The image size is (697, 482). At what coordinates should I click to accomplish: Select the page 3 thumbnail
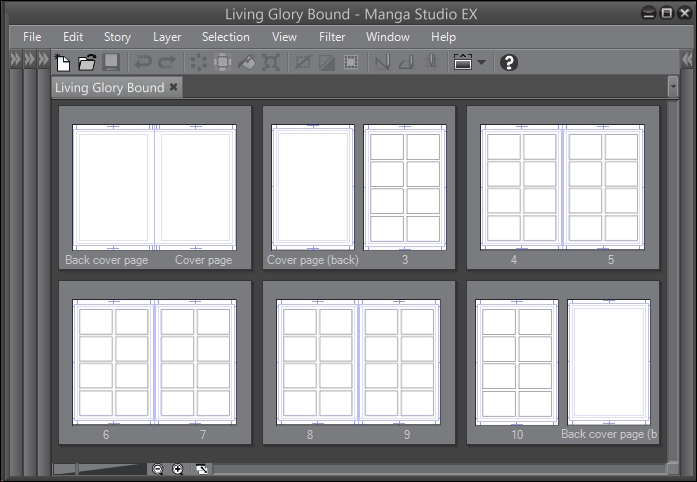[405, 187]
